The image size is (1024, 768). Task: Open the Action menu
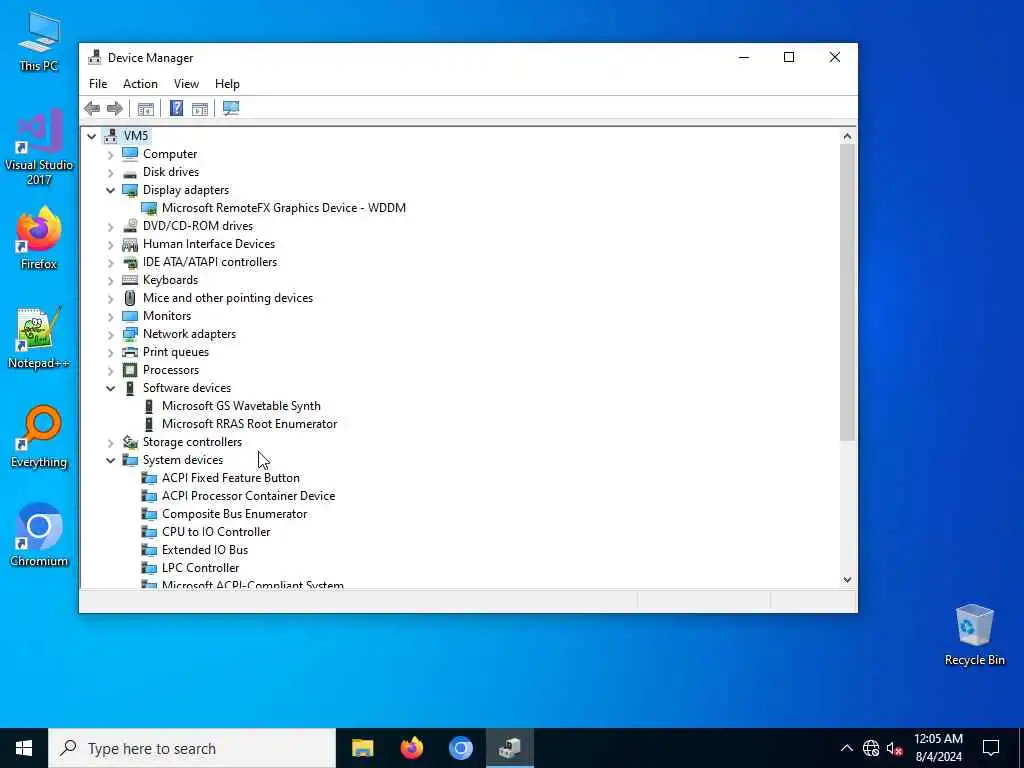140,84
